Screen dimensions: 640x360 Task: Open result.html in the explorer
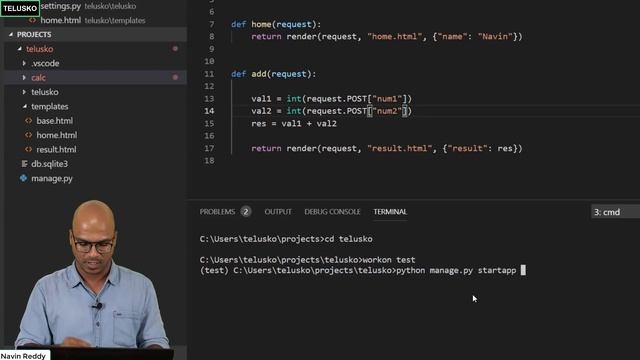[x=56, y=149]
